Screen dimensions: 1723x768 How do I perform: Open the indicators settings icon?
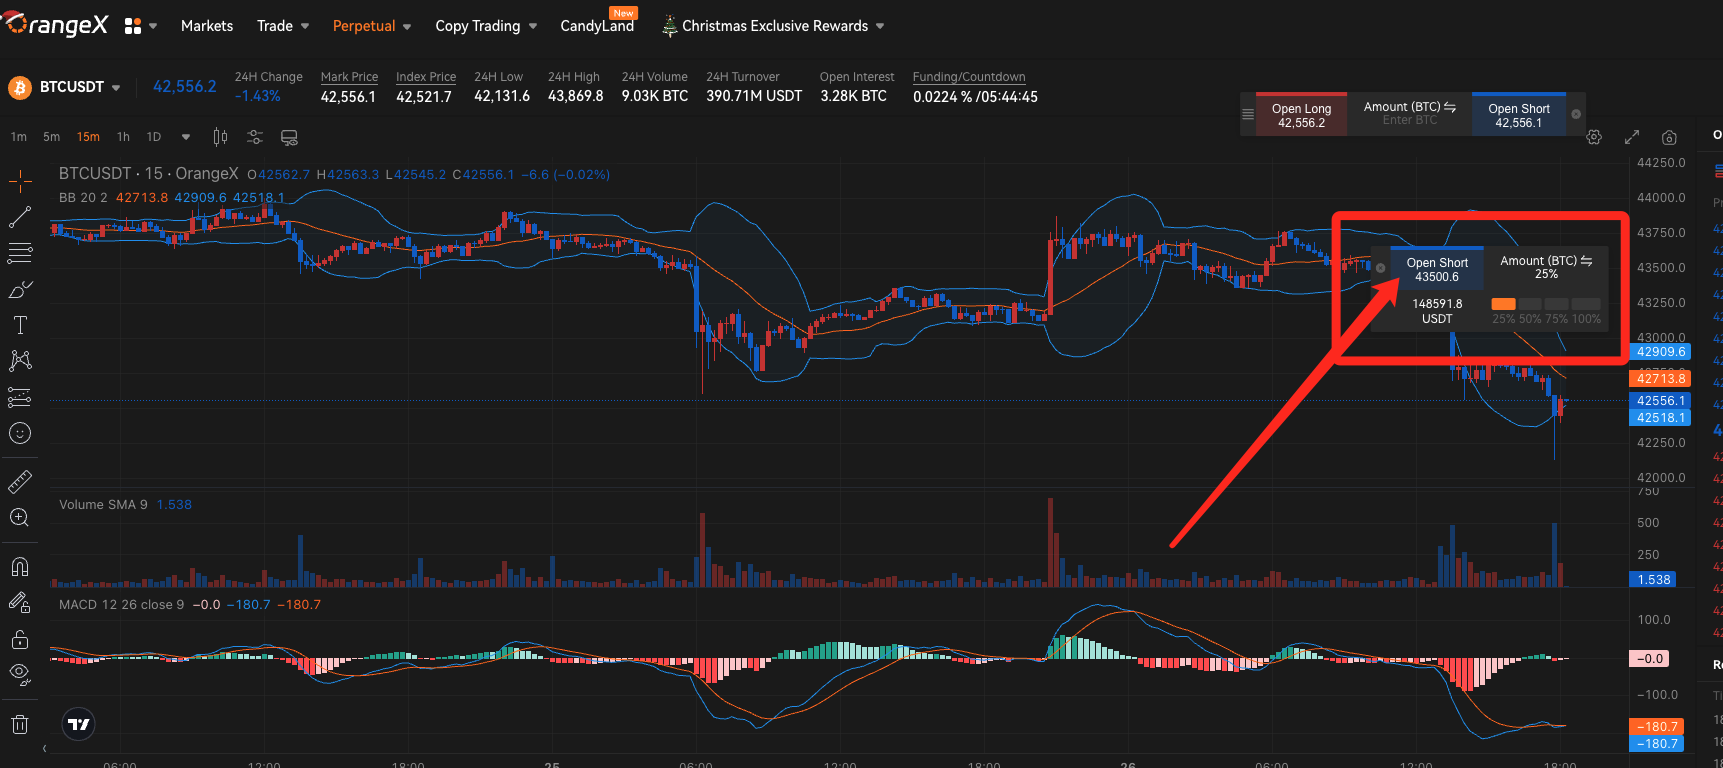(x=255, y=137)
